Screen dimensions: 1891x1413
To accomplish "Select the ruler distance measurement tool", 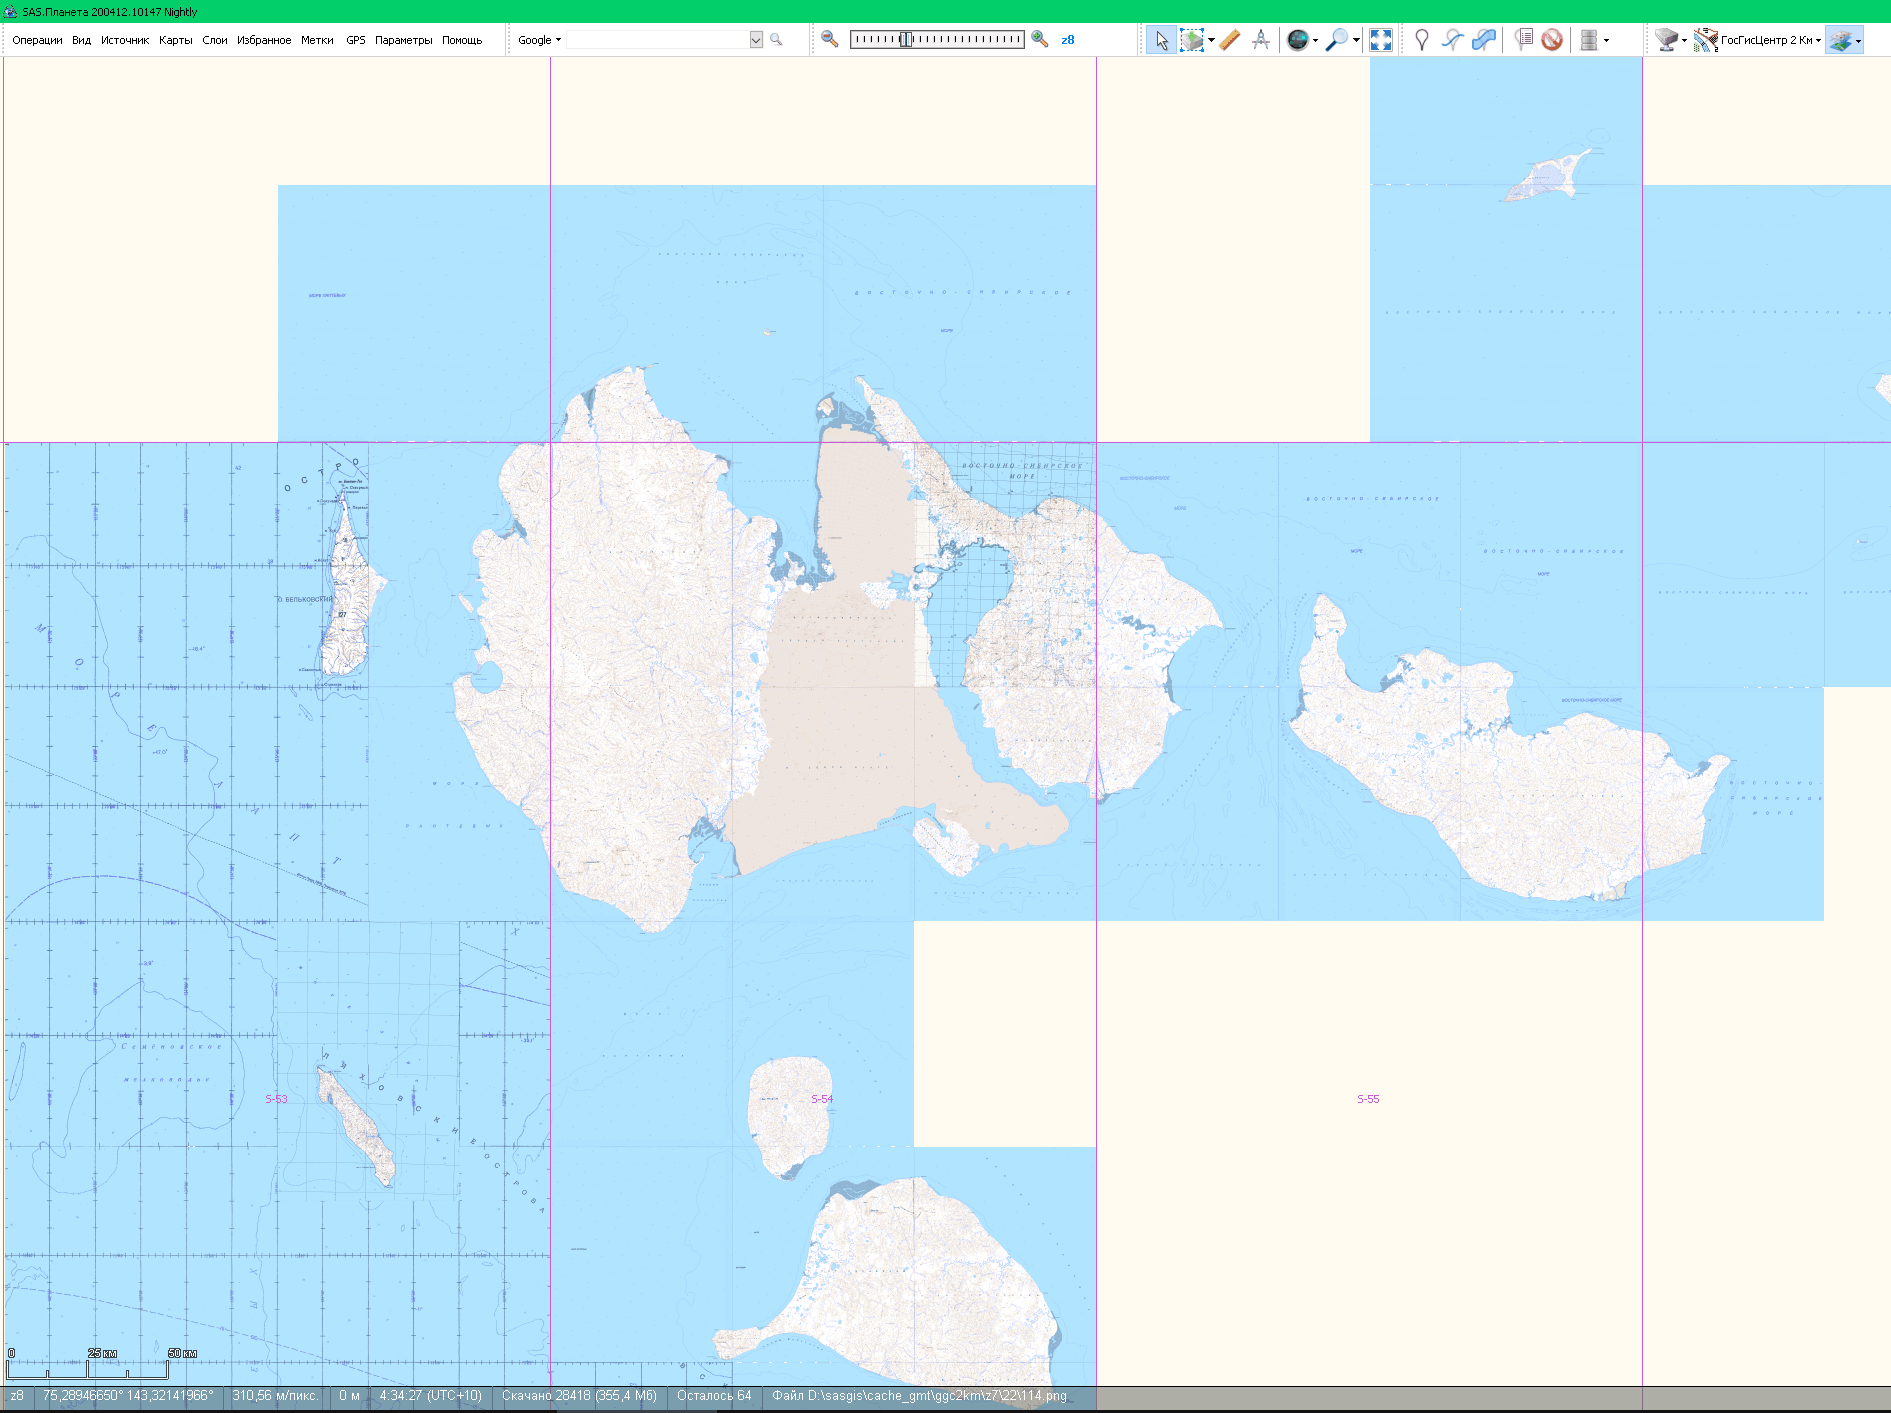I will click(1230, 40).
